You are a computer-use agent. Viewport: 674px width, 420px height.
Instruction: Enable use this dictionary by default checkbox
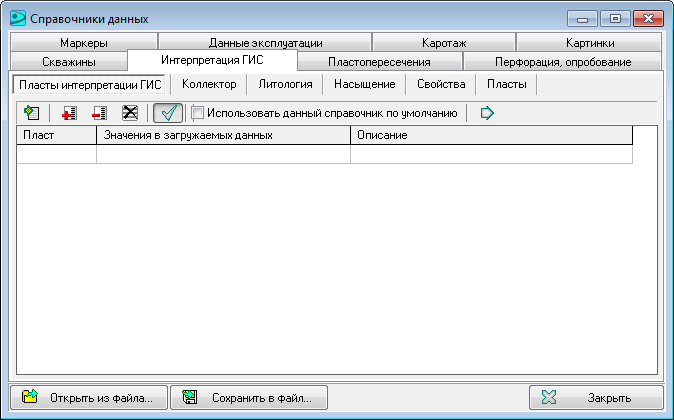click(197, 113)
